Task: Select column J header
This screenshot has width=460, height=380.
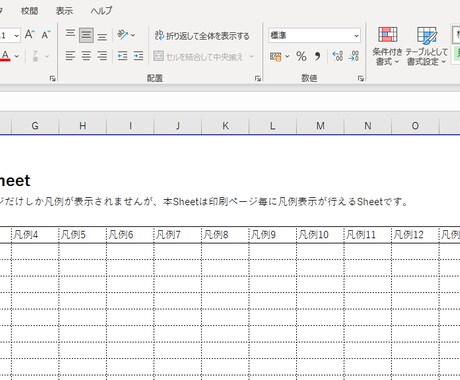Action: (178, 126)
